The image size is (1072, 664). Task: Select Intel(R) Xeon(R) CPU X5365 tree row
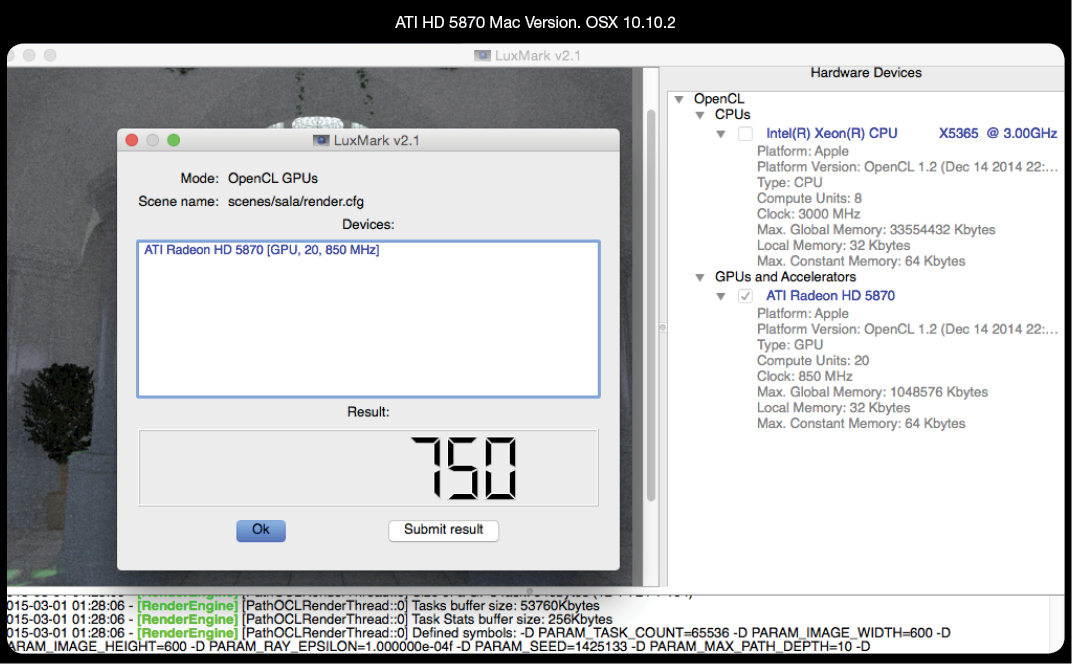click(x=911, y=133)
